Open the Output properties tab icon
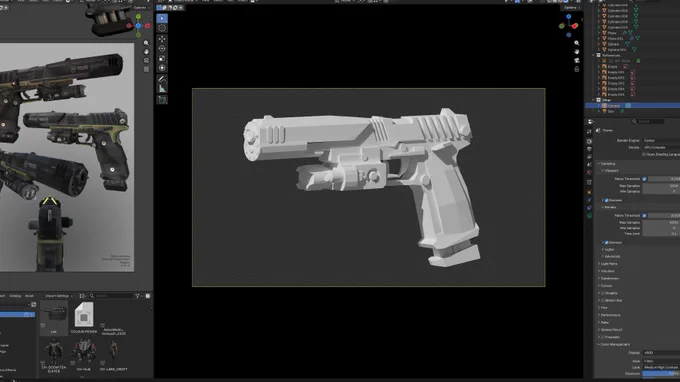This screenshot has width=680, height=382. click(589, 149)
